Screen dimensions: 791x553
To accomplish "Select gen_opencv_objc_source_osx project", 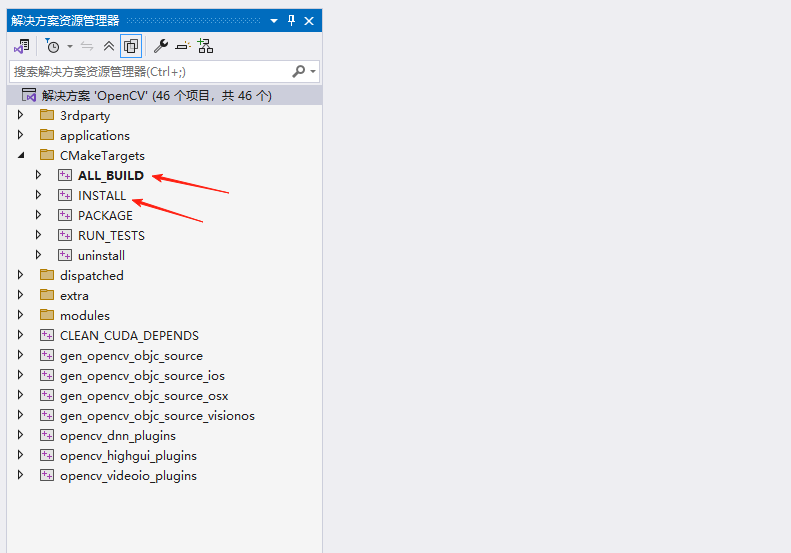I will (x=144, y=396).
